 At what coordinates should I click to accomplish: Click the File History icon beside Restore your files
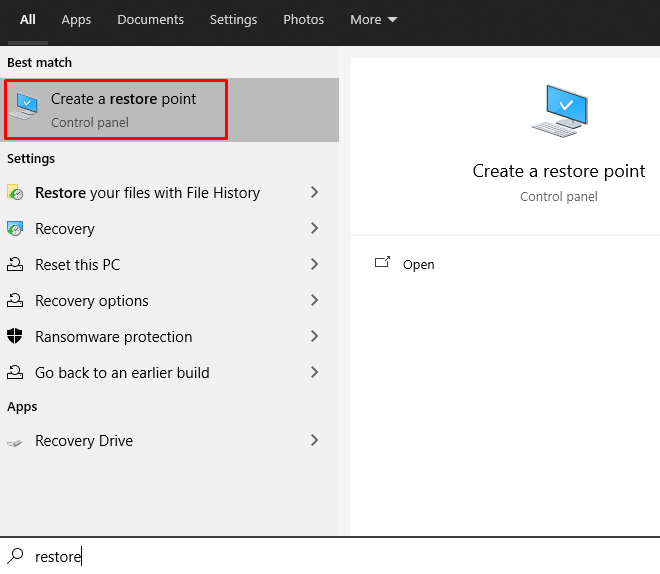[15, 193]
